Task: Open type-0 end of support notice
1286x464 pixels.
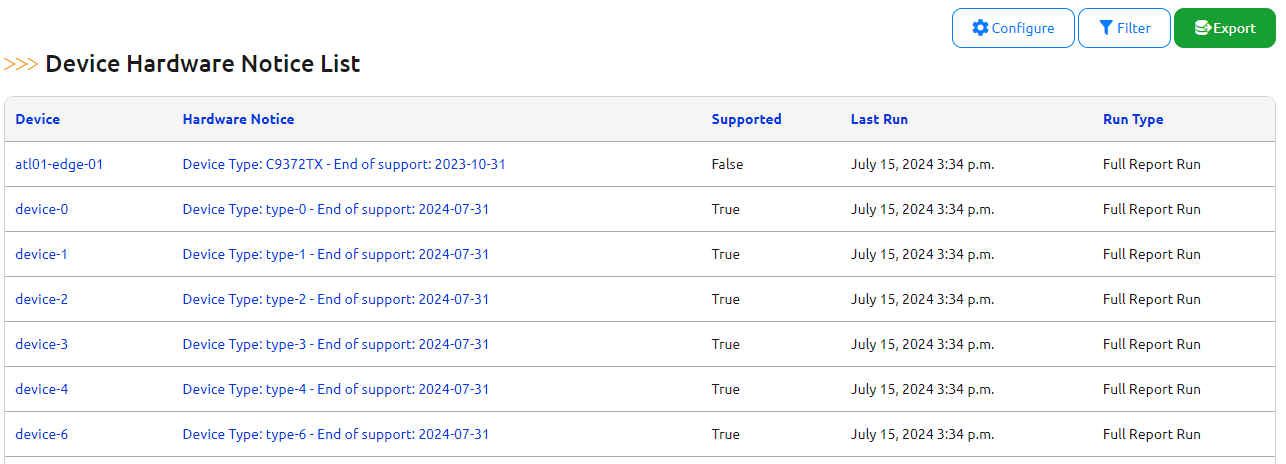Action: pyautogui.click(x=335, y=209)
